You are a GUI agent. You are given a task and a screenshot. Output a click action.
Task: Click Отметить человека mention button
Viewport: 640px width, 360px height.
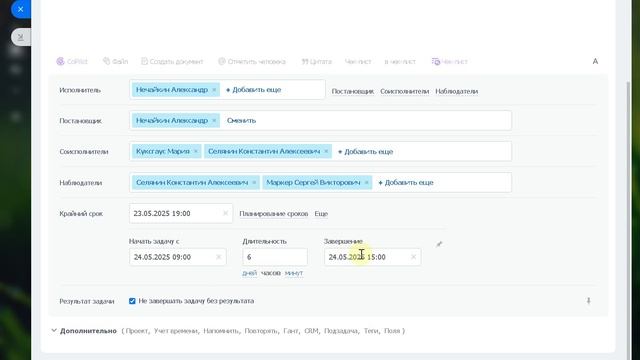tap(252, 62)
